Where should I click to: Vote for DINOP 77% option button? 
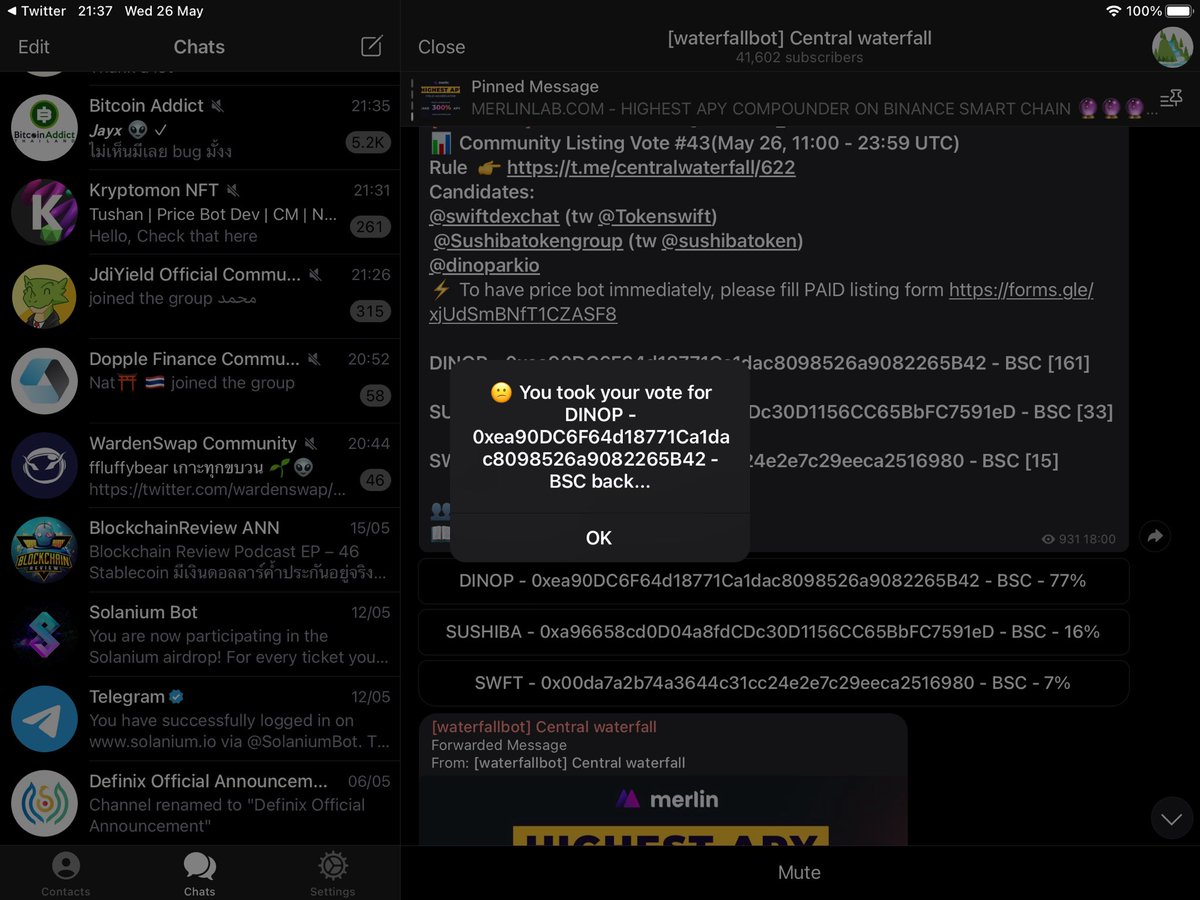coord(773,581)
